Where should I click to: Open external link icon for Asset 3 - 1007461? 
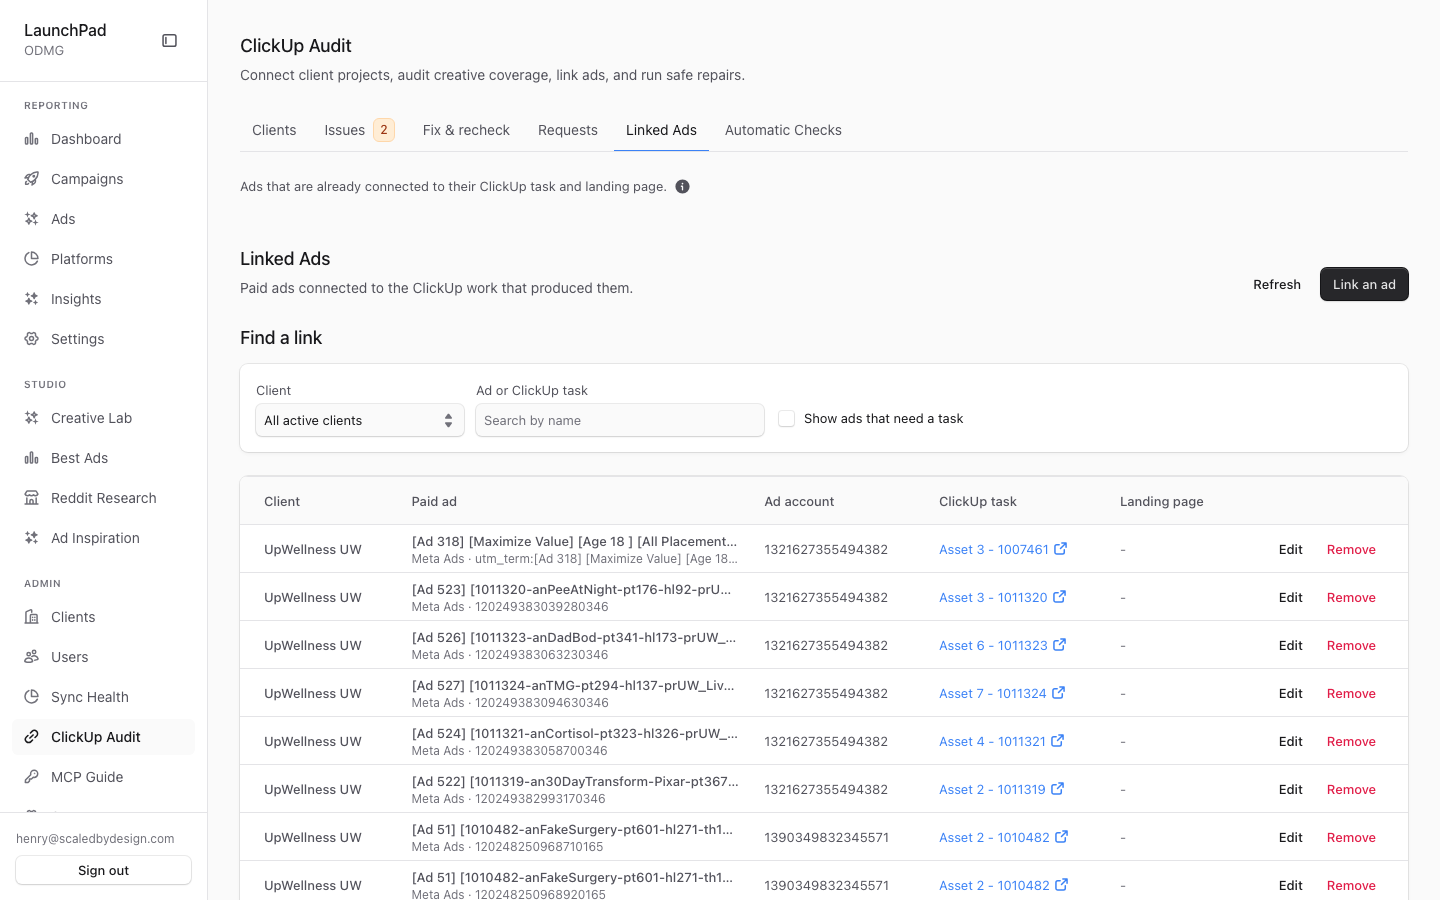tap(1061, 549)
